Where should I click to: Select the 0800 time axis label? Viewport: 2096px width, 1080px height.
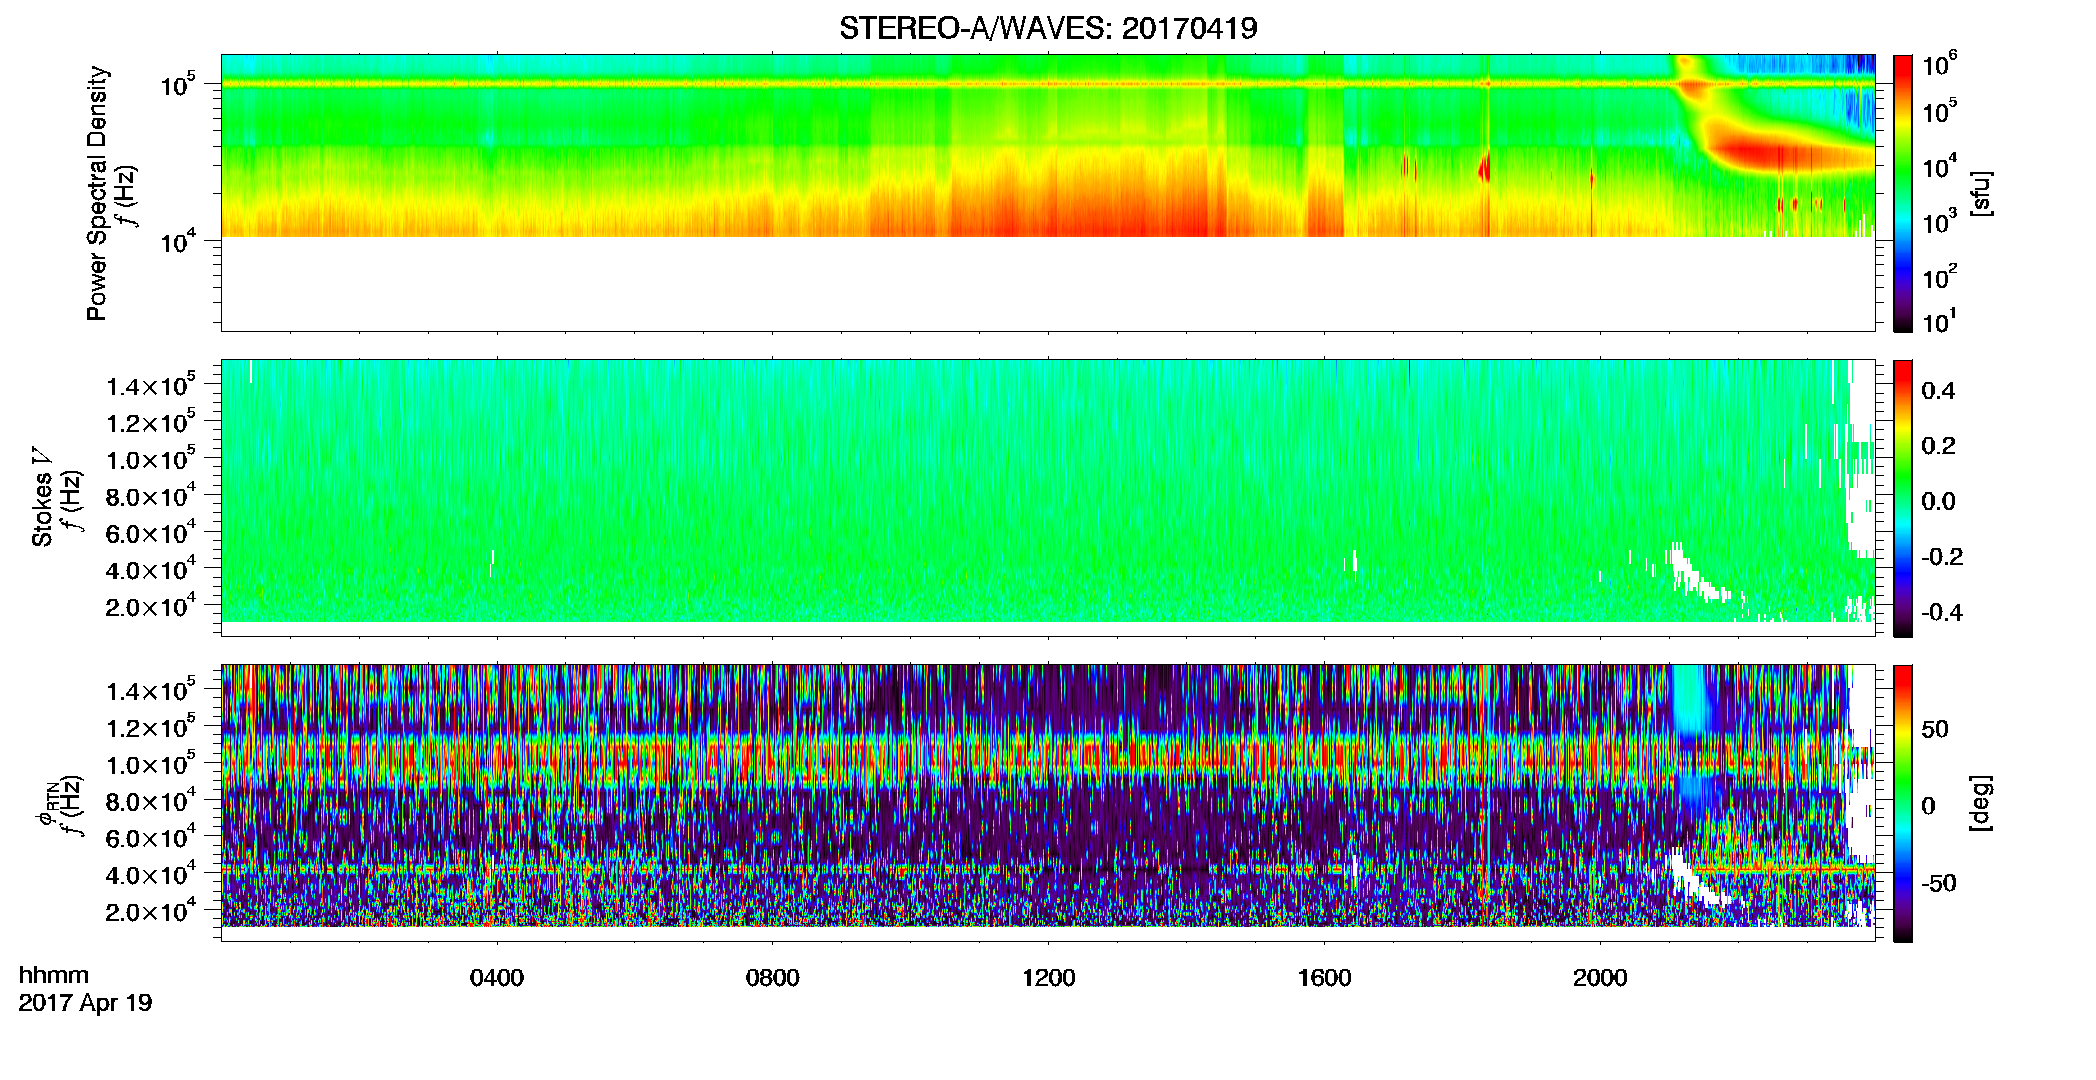point(773,978)
